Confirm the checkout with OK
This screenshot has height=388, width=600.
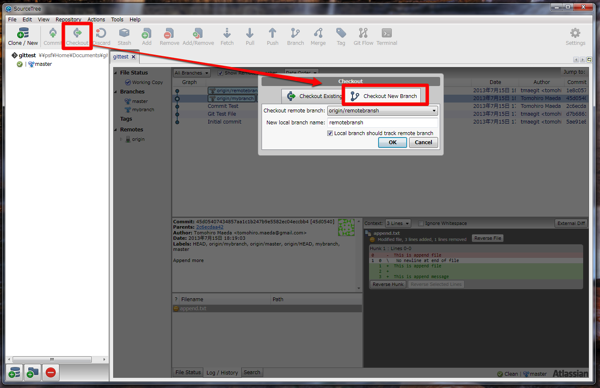tap(392, 142)
